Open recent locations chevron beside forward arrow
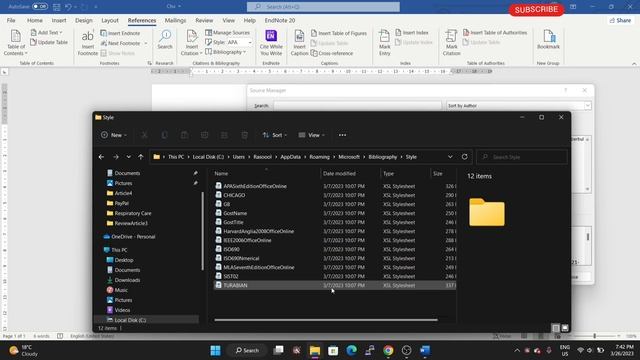Viewport: 640px width, 360px height. coord(129,157)
